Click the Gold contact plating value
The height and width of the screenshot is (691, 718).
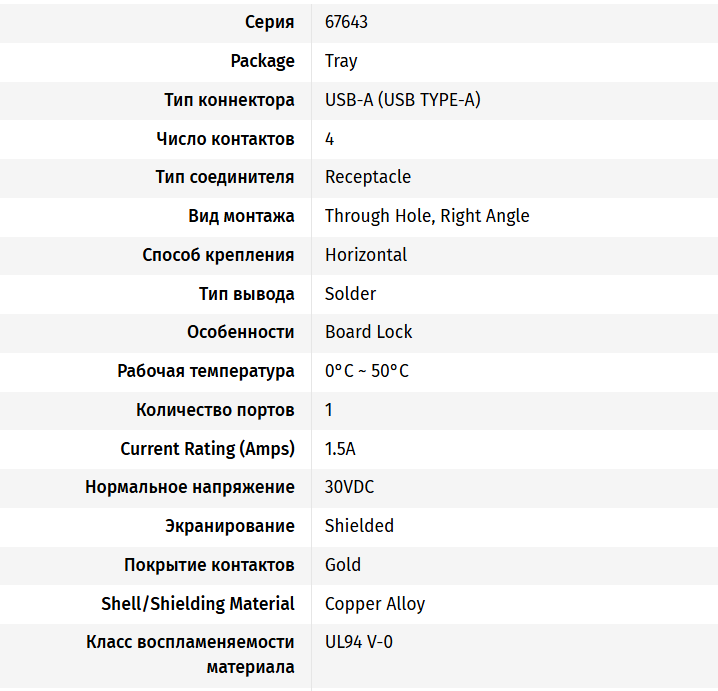(x=343, y=565)
